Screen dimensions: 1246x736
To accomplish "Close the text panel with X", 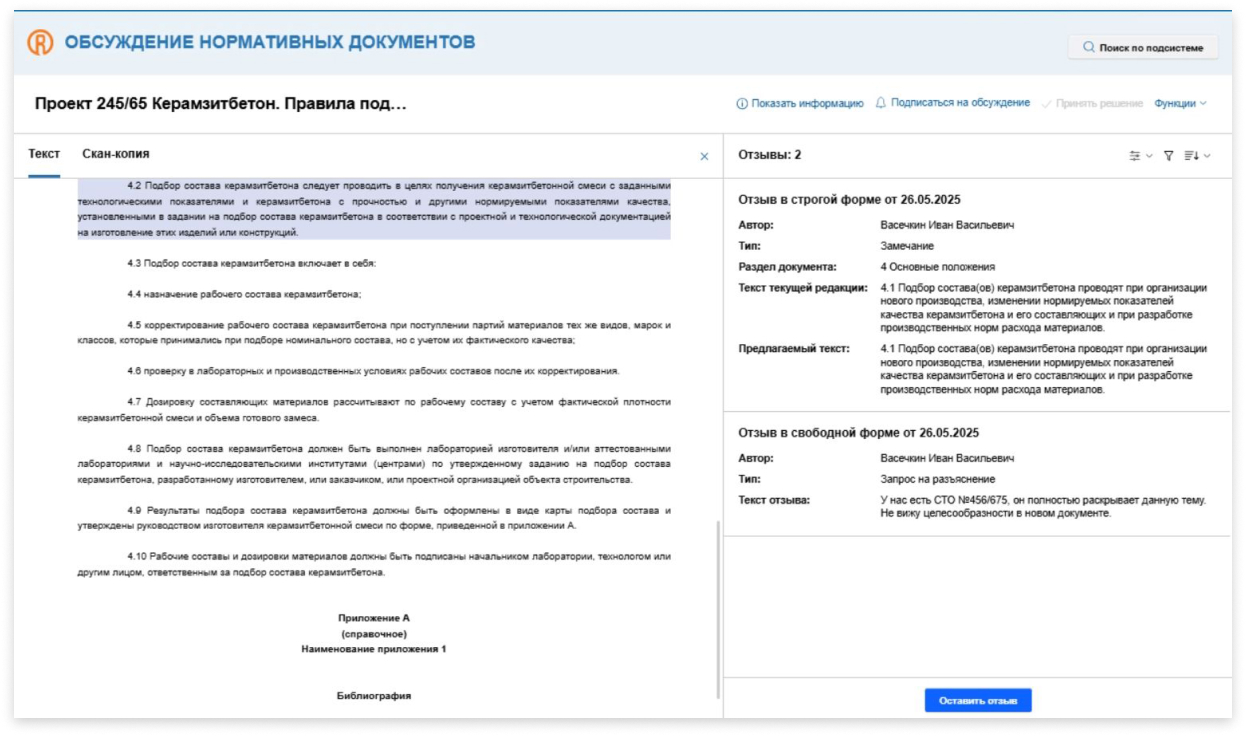I will click(x=704, y=156).
